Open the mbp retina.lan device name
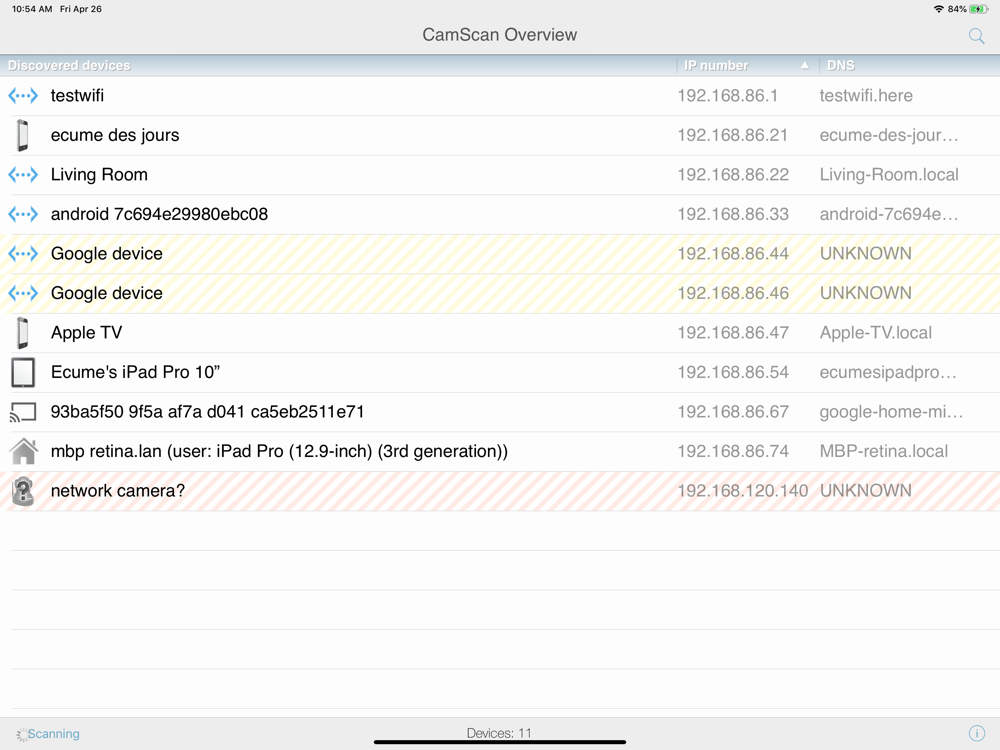 [x=279, y=452]
